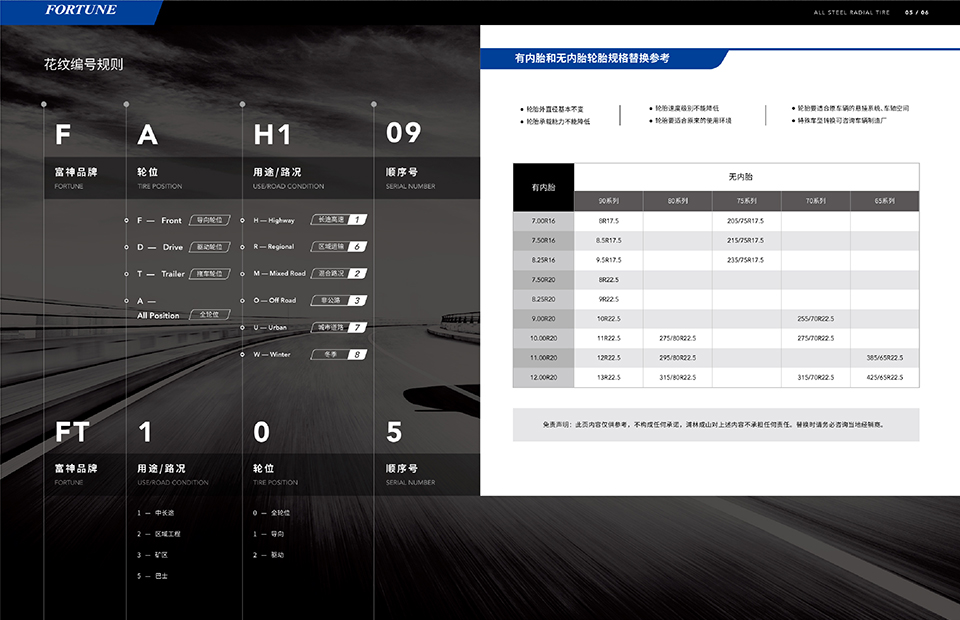Click the '有内胎' table header cell
Image resolution: width=960 pixels, height=620 pixels.
tap(544, 187)
